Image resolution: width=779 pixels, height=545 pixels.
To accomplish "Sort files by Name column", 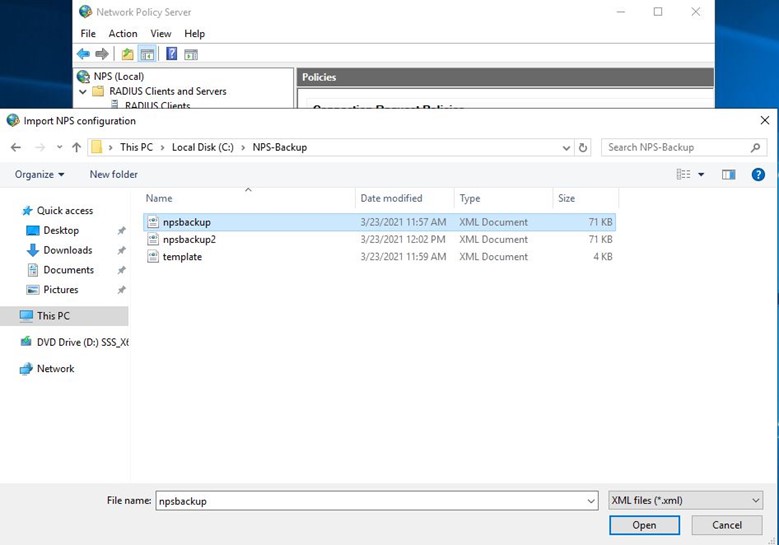I will tap(248, 198).
